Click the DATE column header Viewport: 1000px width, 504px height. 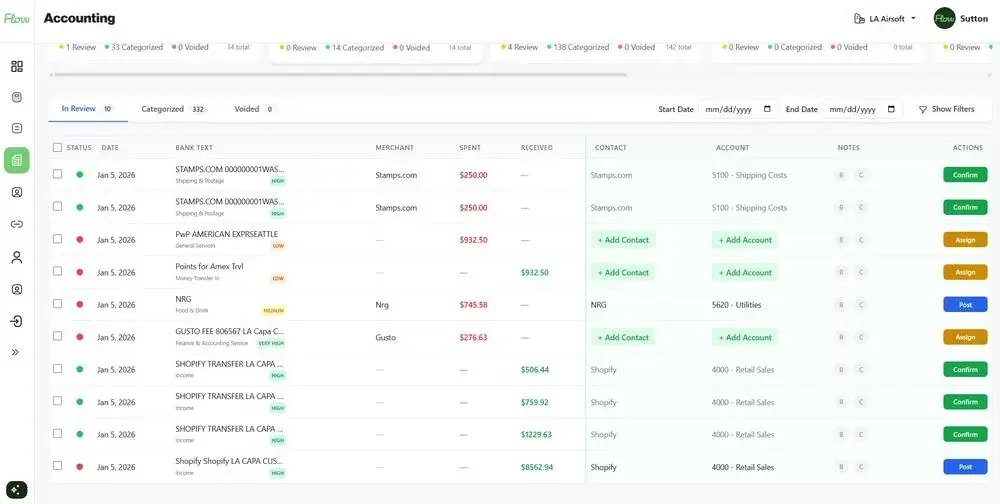point(110,147)
